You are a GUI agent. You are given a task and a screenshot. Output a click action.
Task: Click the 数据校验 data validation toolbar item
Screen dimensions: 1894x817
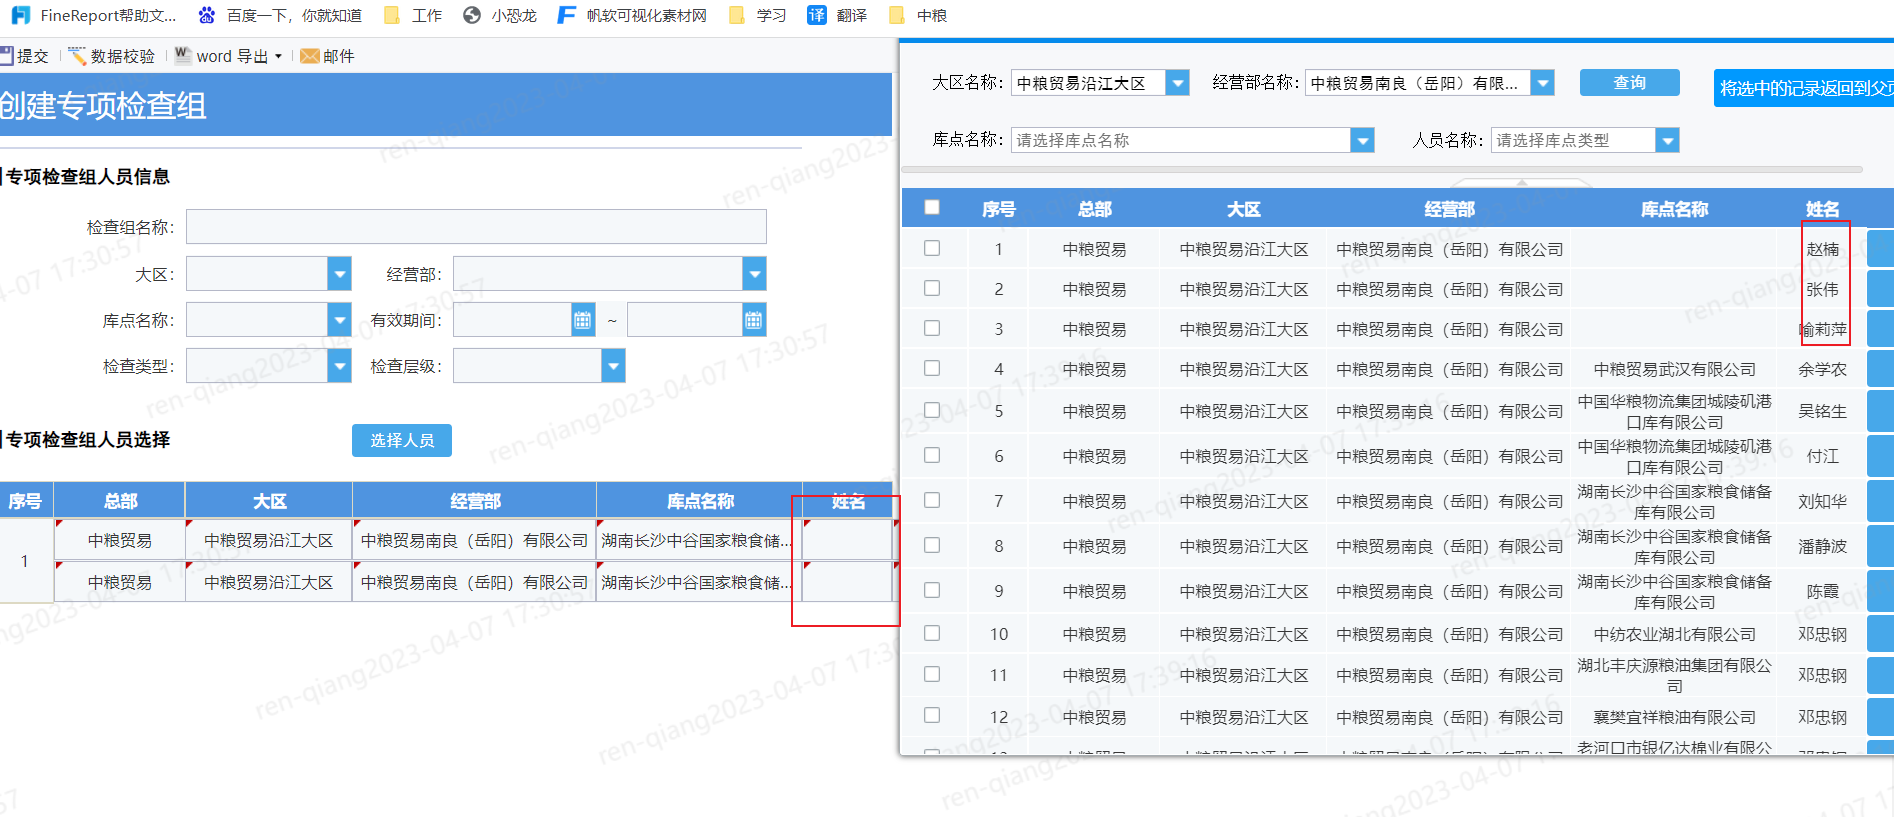(111, 56)
